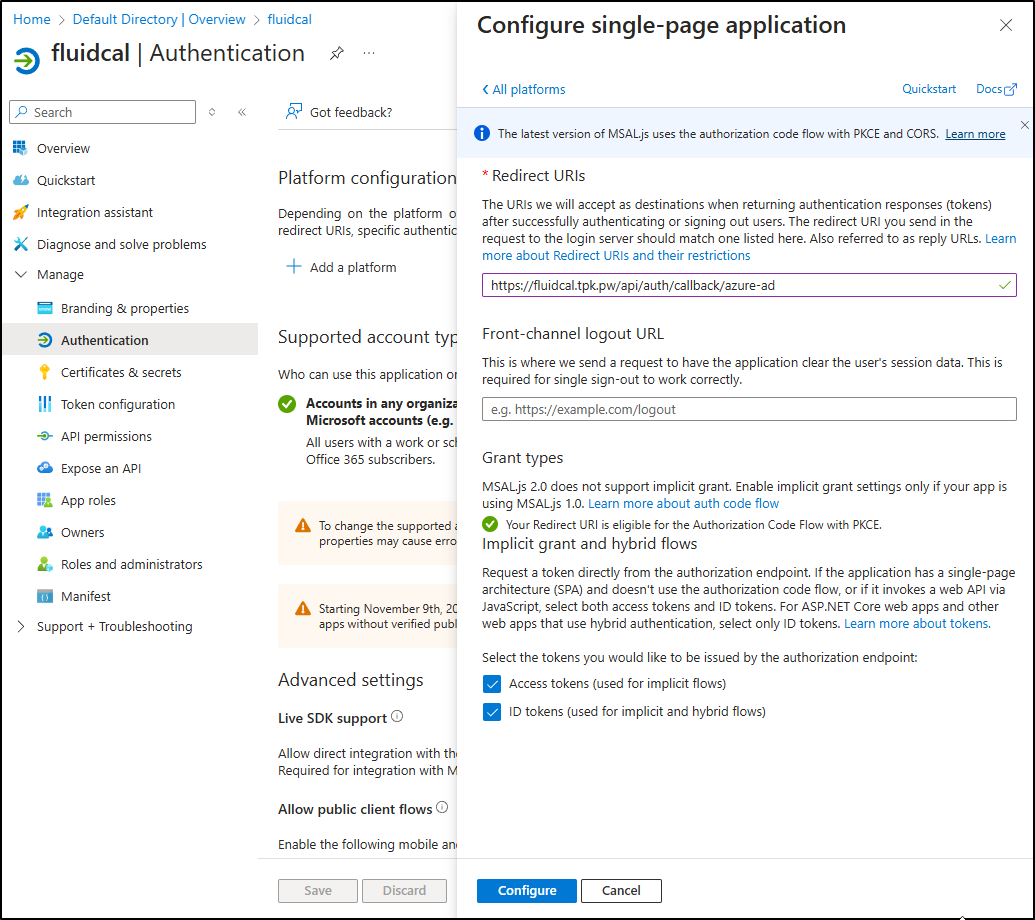Click Add a platform
This screenshot has width=1035, height=920.
click(x=341, y=267)
